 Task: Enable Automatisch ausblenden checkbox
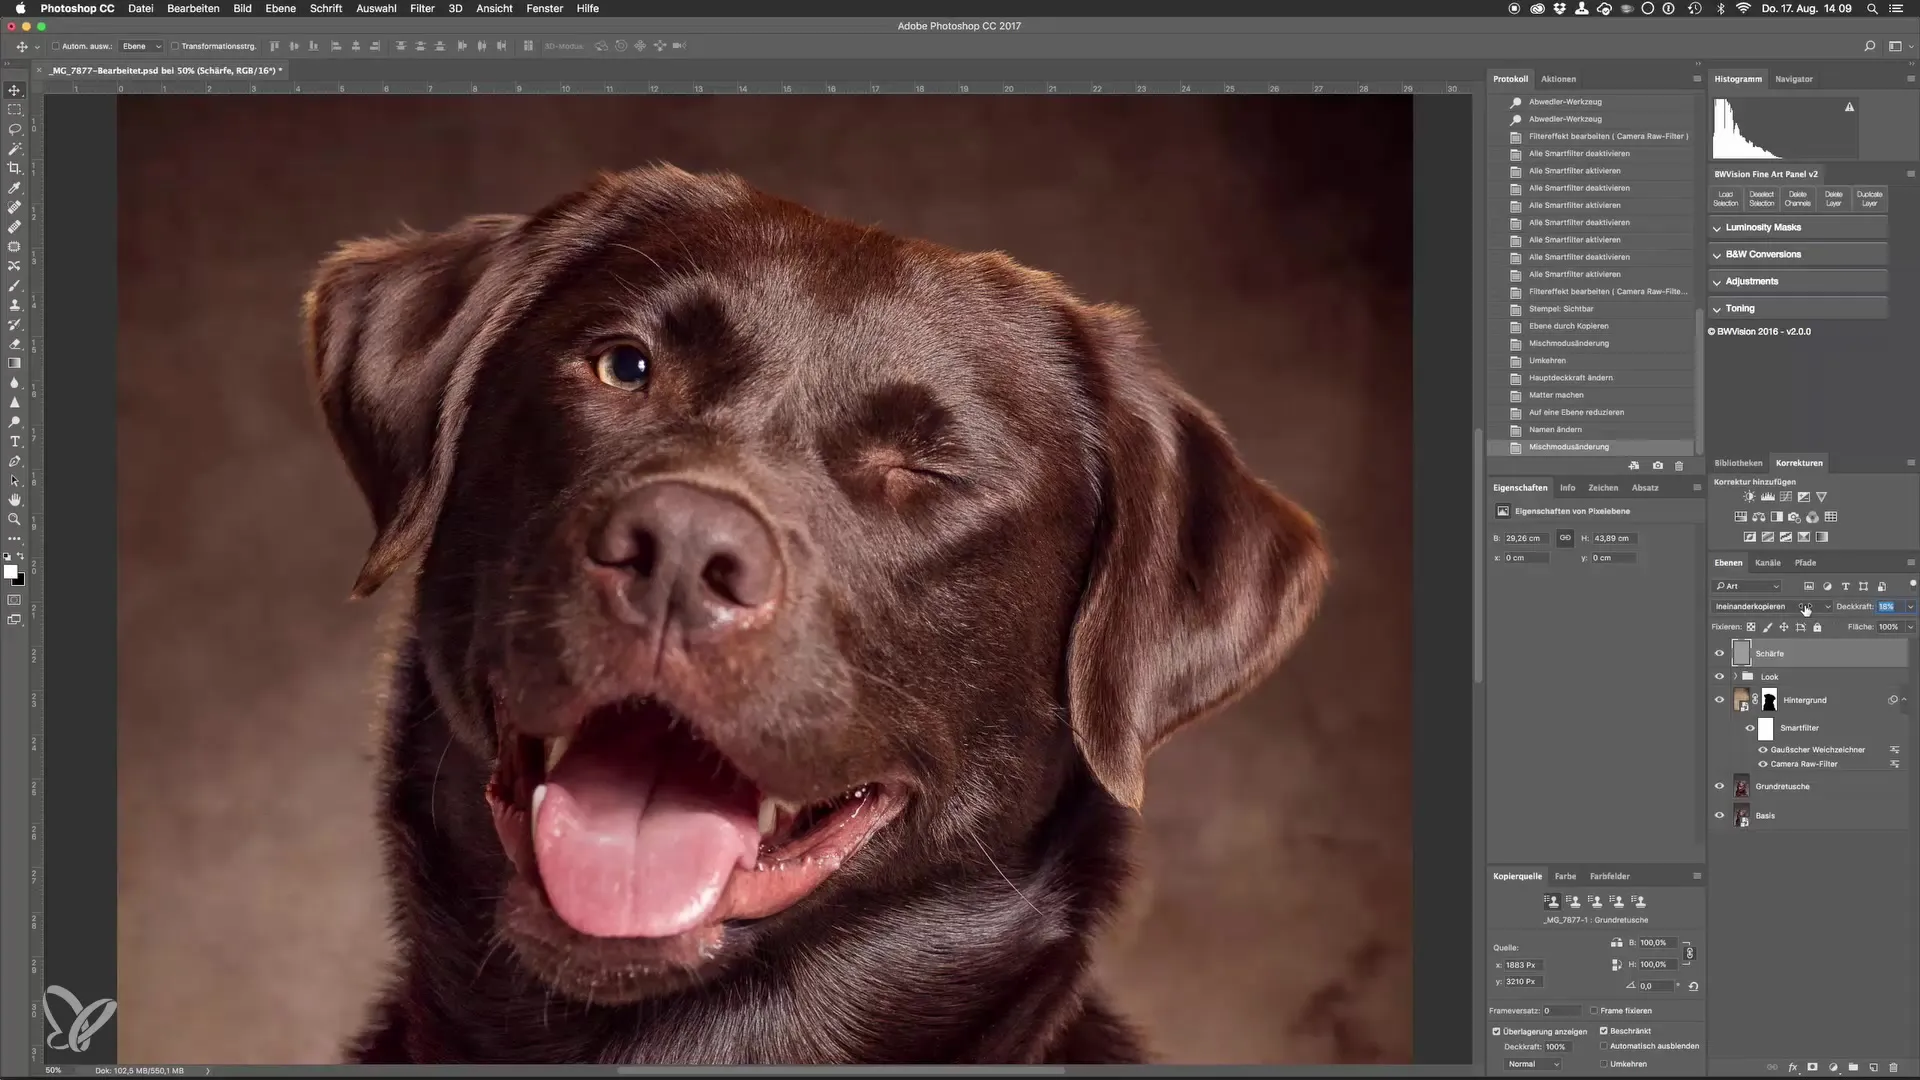point(1603,1046)
